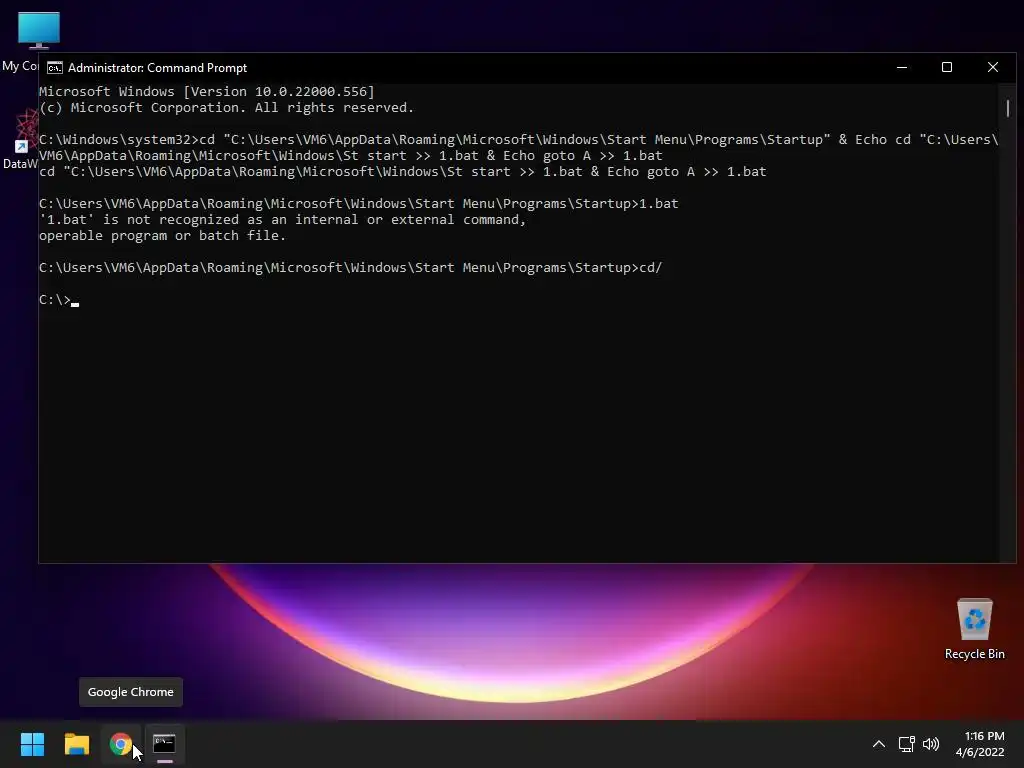Minimize the Command Prompt window
1024x768 pixels.
[x=902, y=67]
